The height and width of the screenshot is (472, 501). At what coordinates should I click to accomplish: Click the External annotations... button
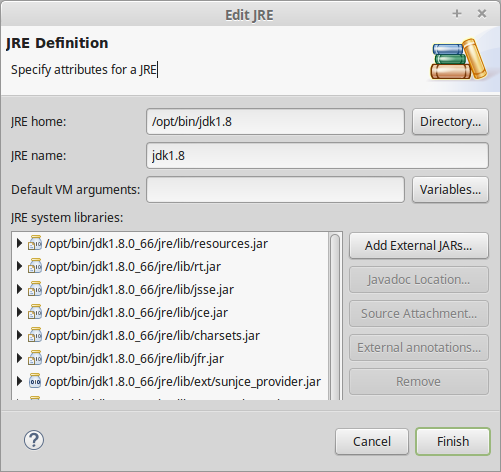pyautogui.click(x=419, y=348)
